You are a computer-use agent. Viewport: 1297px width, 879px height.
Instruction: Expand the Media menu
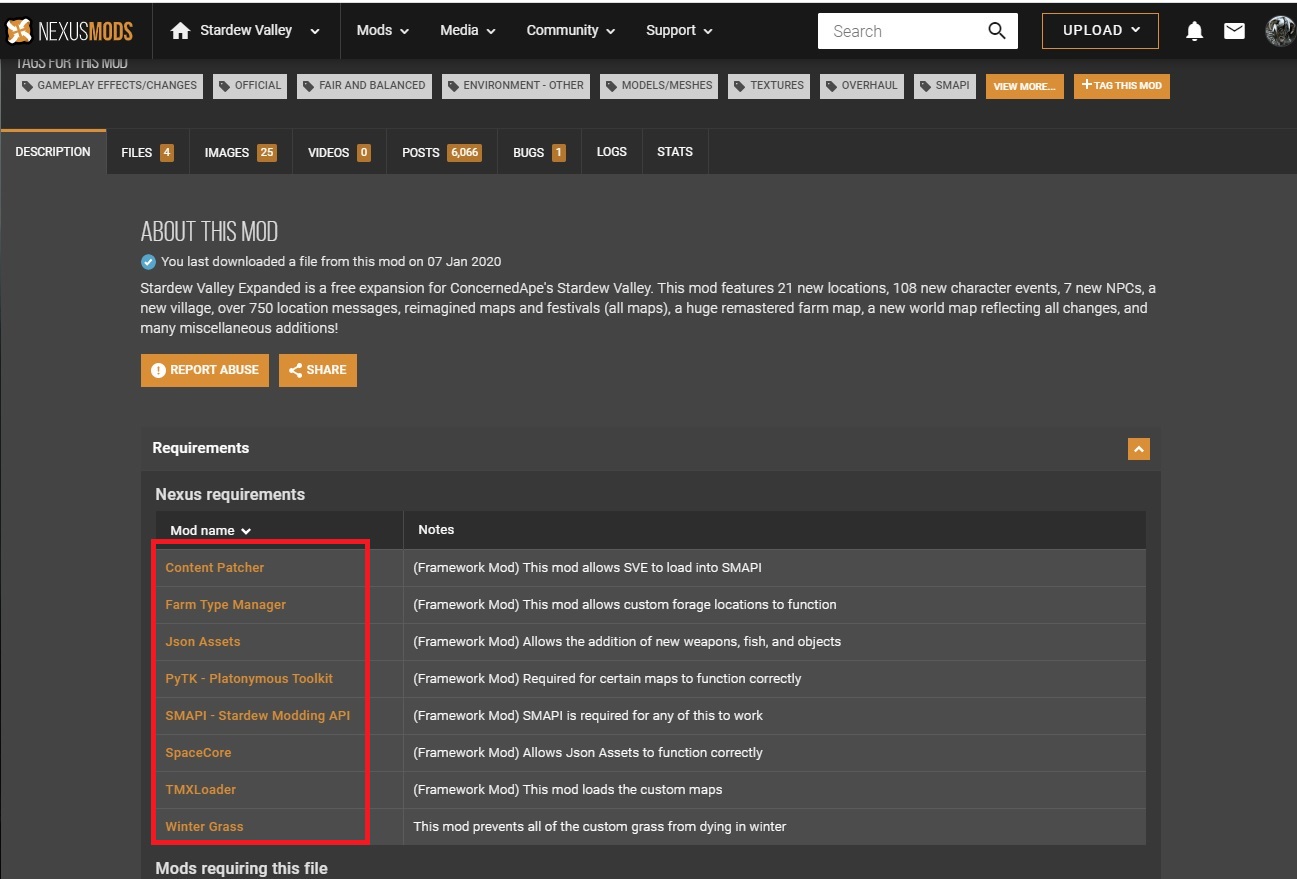click(x=468, y=31)
